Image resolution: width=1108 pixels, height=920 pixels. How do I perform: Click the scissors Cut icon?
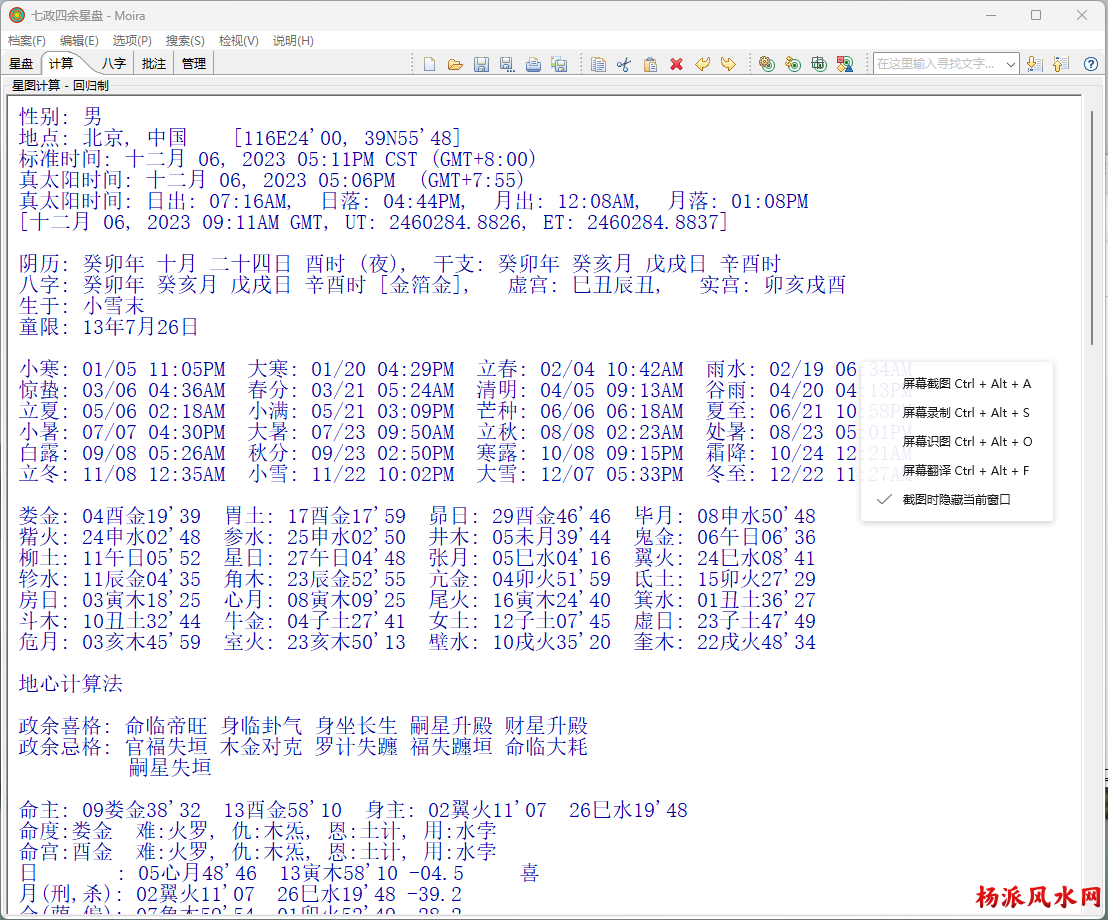[x=624, y=64]
